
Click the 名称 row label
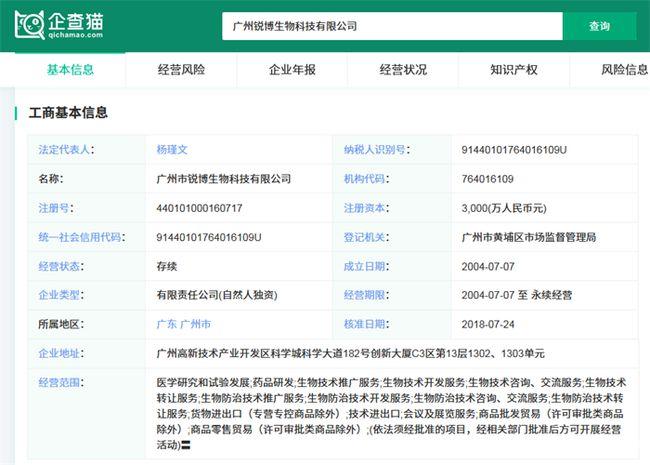[x=51, y=179]
